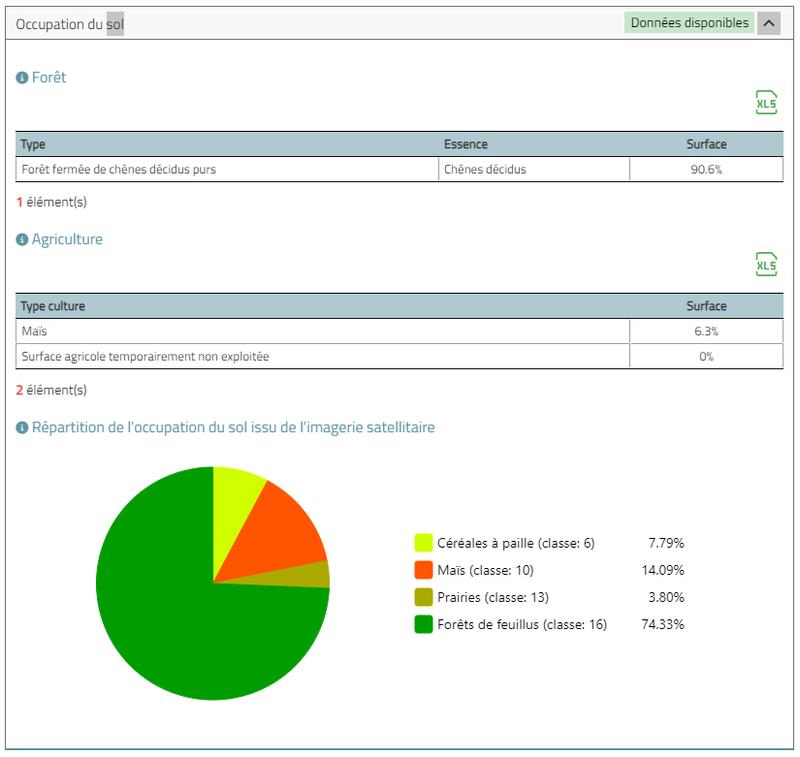
Task: Click the Forêts de feuillus legend swatch
Action: click(424, 624)
